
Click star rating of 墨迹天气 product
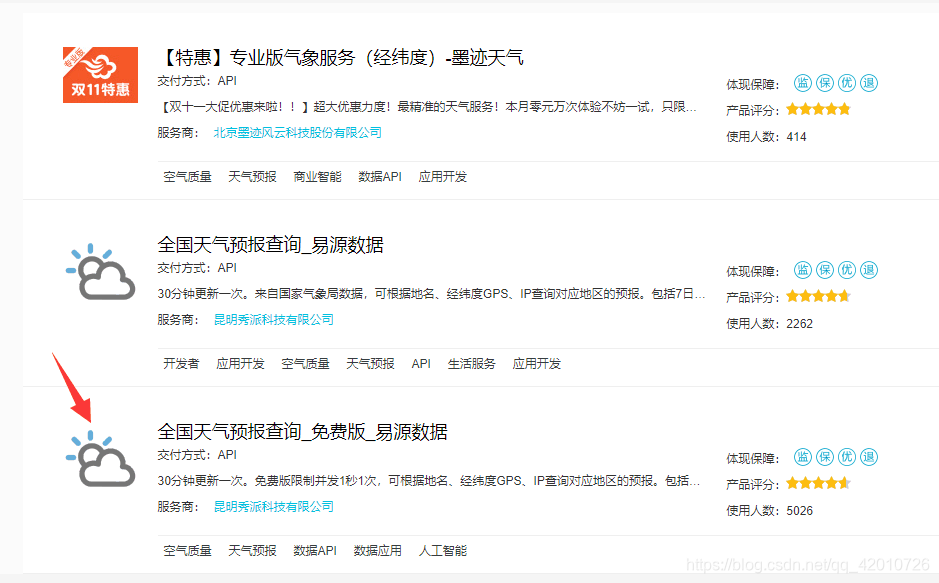click(x=818, y=109)
